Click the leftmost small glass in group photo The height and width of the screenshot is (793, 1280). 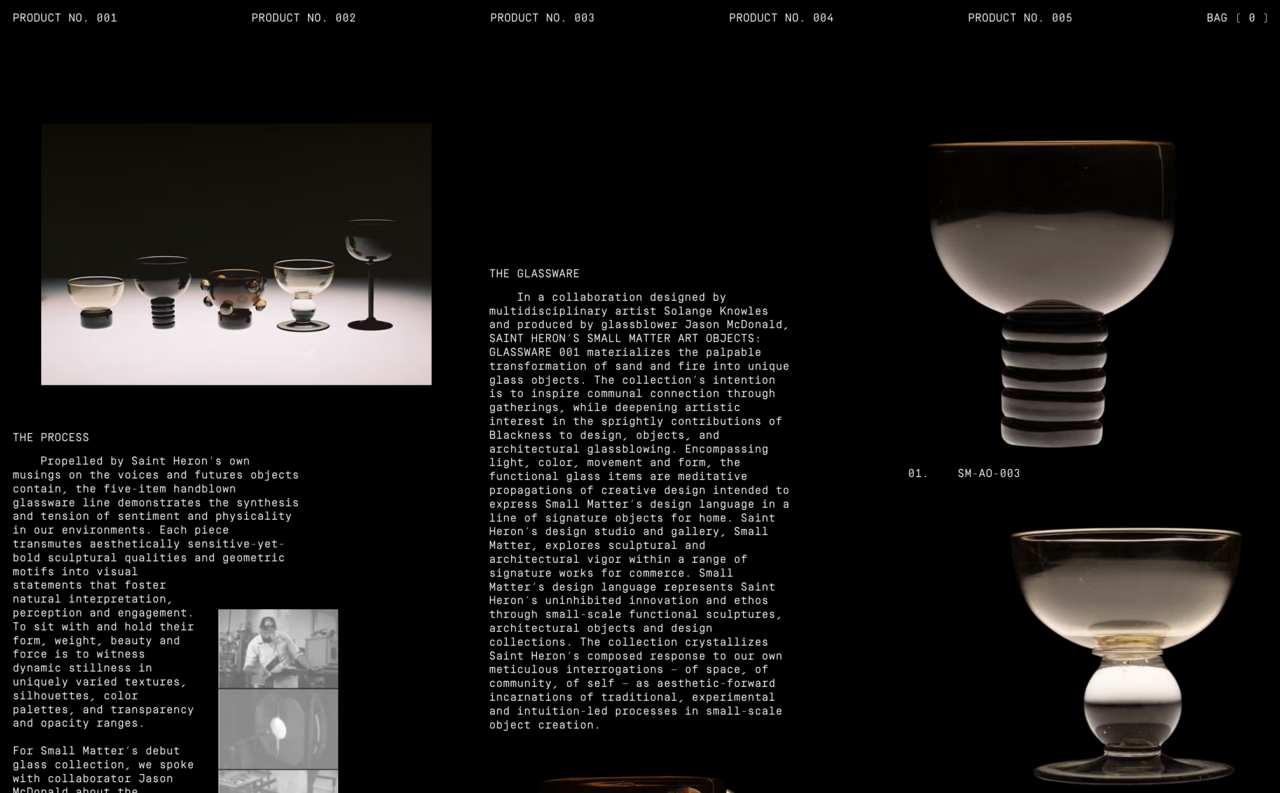[x=96, y=301]
